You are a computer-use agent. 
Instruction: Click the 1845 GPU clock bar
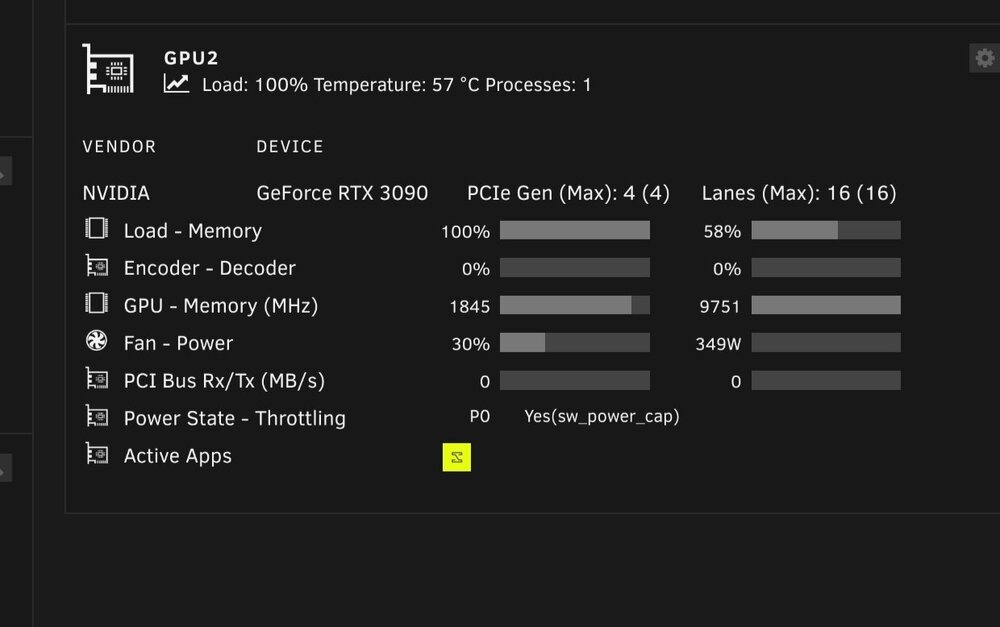point(575,305)
